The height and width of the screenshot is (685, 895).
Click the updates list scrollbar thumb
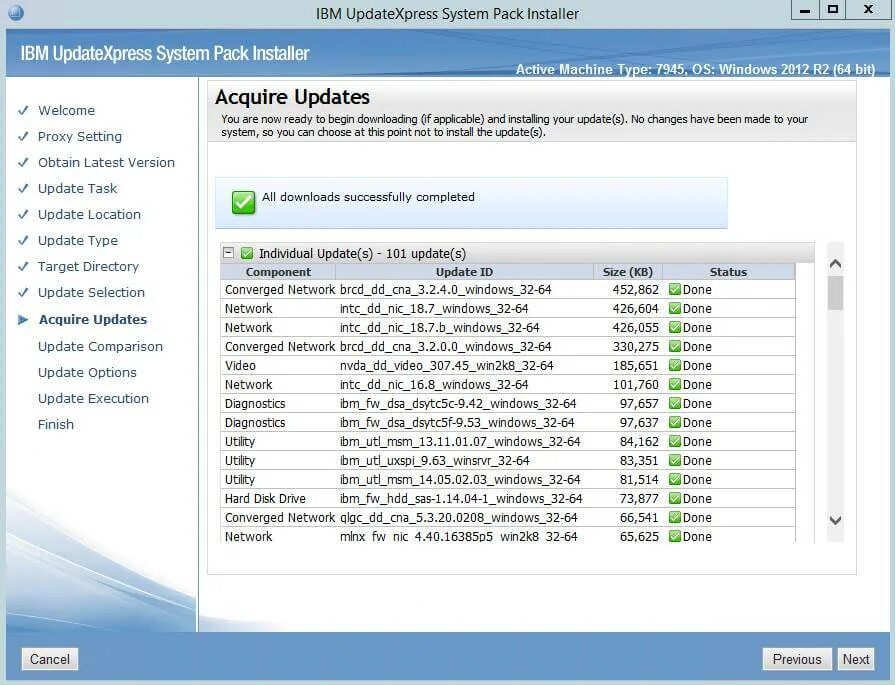(x=835, y=293)
